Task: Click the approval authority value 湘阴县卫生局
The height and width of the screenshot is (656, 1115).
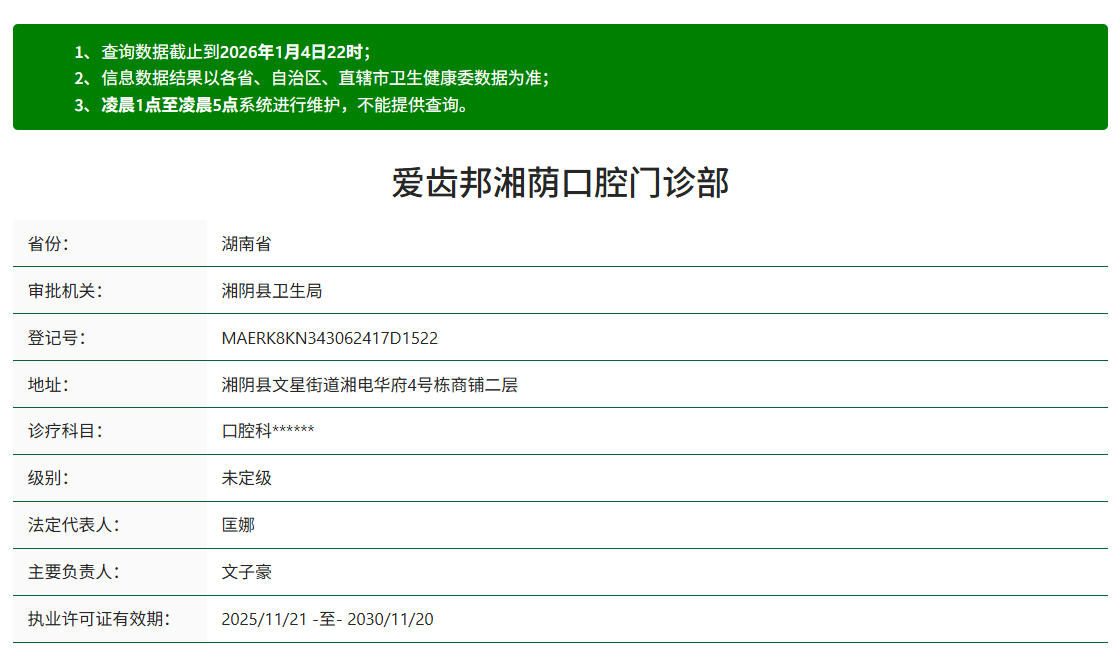Action: [271, 291]
